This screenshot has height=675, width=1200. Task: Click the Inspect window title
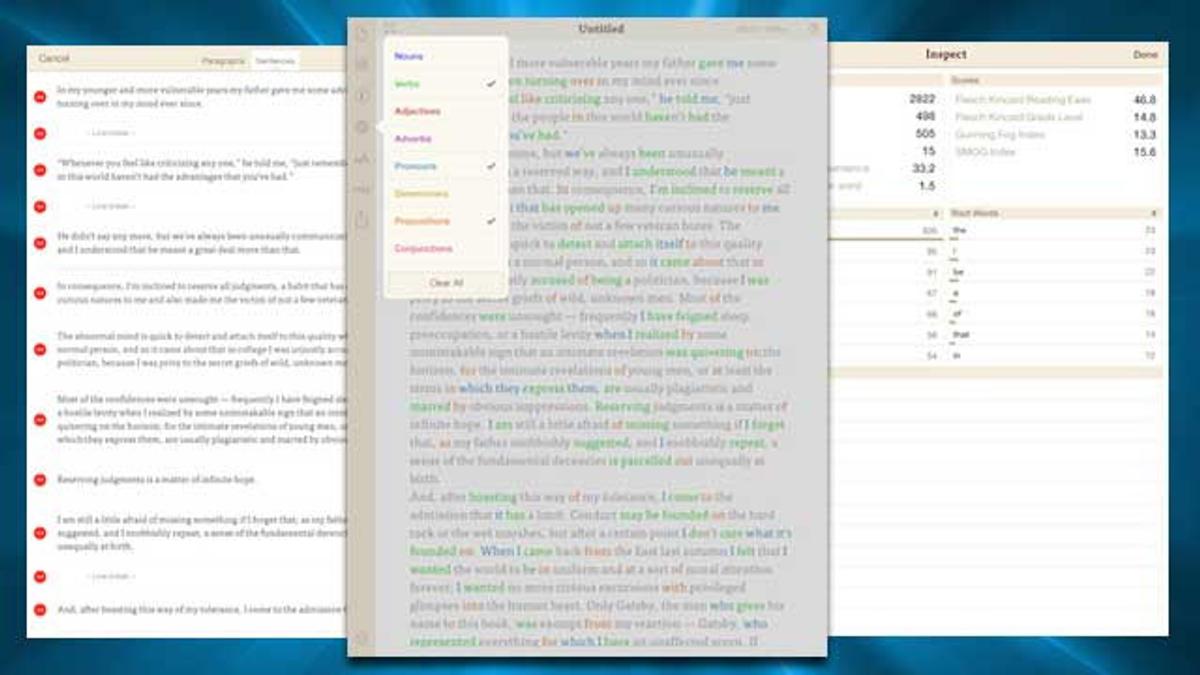pos(945,55)
